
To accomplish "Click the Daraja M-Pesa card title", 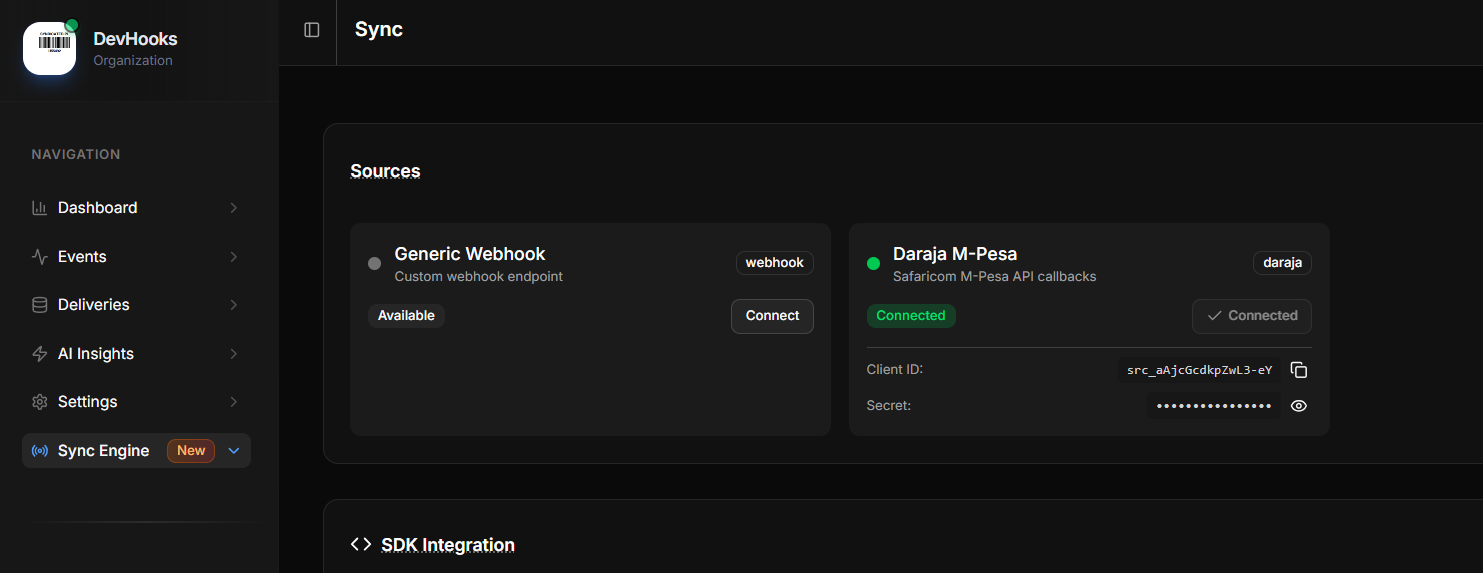I will click(x=955, y=254).
